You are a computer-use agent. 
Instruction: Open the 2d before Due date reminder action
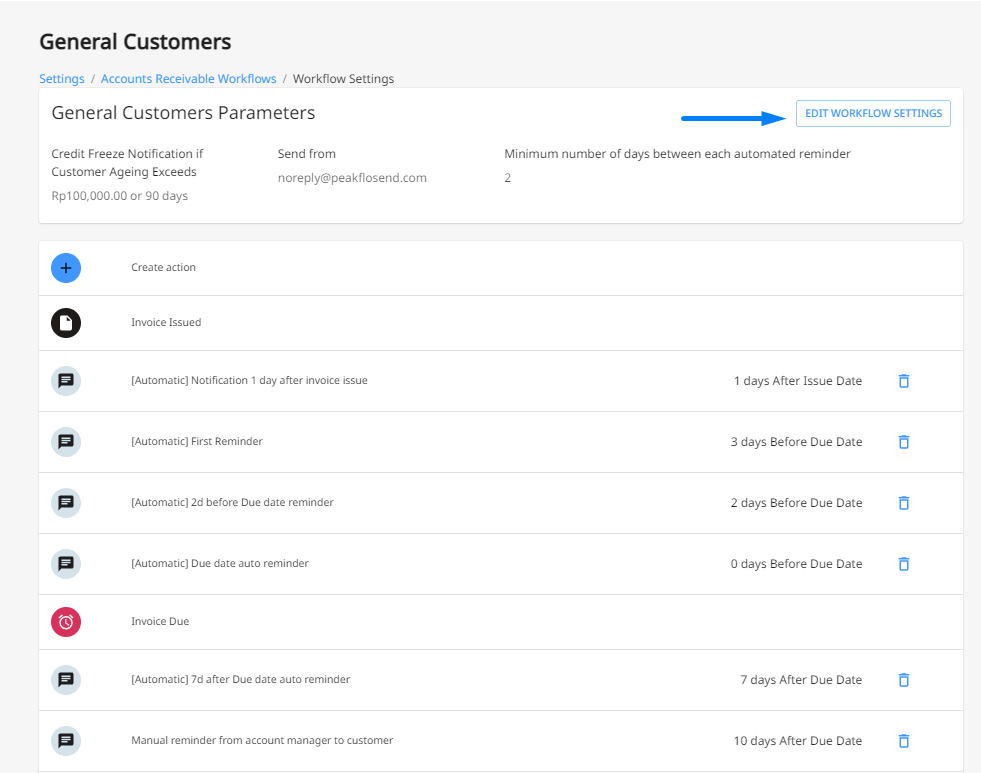coord(232,502)
